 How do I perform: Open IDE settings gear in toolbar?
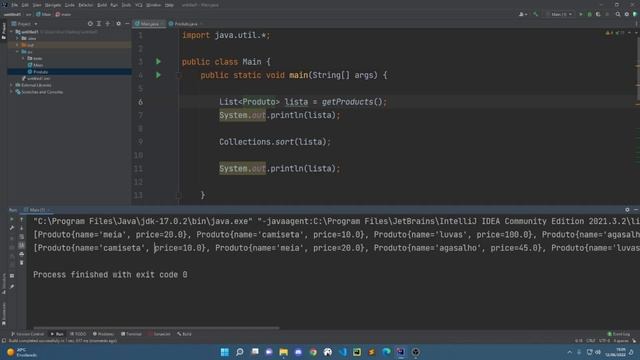point(627,14)
